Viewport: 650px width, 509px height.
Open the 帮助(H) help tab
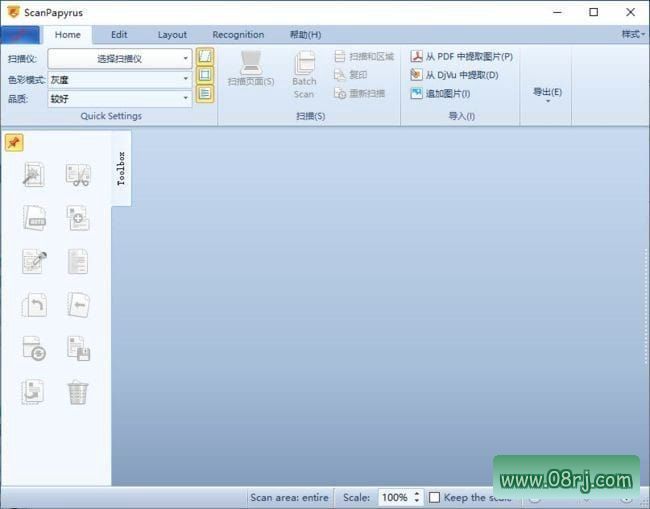[x=306, y=35]
